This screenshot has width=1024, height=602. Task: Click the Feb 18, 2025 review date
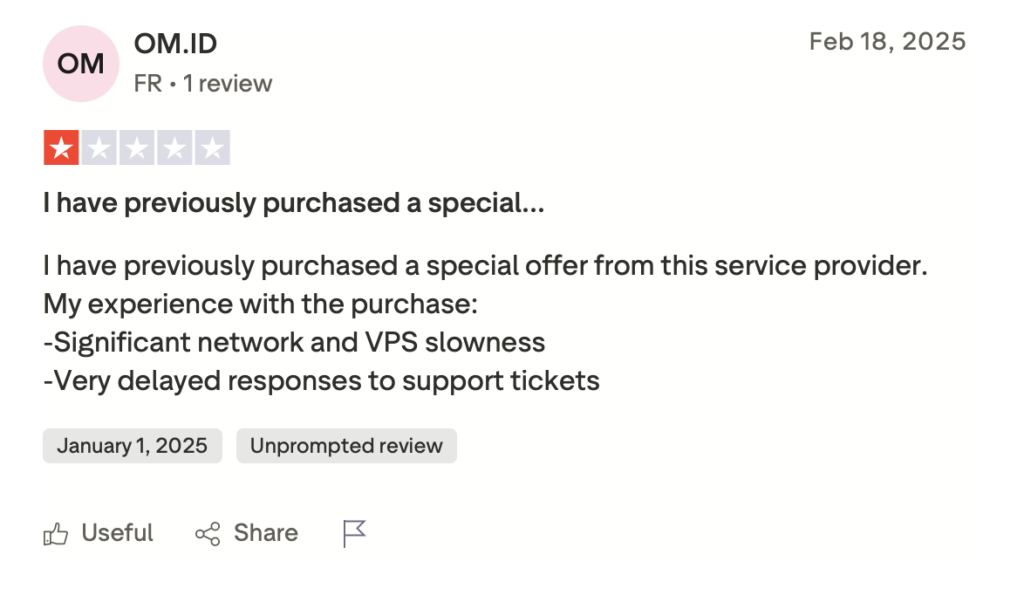tap(888, 42)
